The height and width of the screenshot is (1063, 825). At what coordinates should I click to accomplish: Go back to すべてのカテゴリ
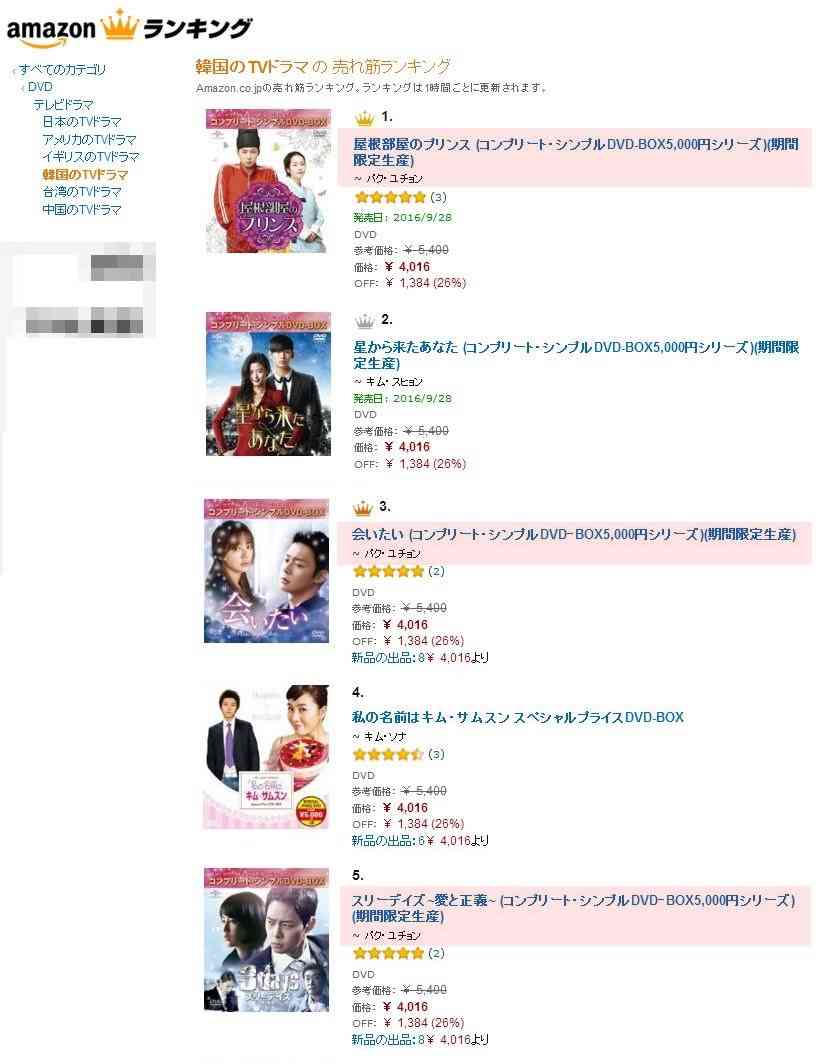(62, 69)
